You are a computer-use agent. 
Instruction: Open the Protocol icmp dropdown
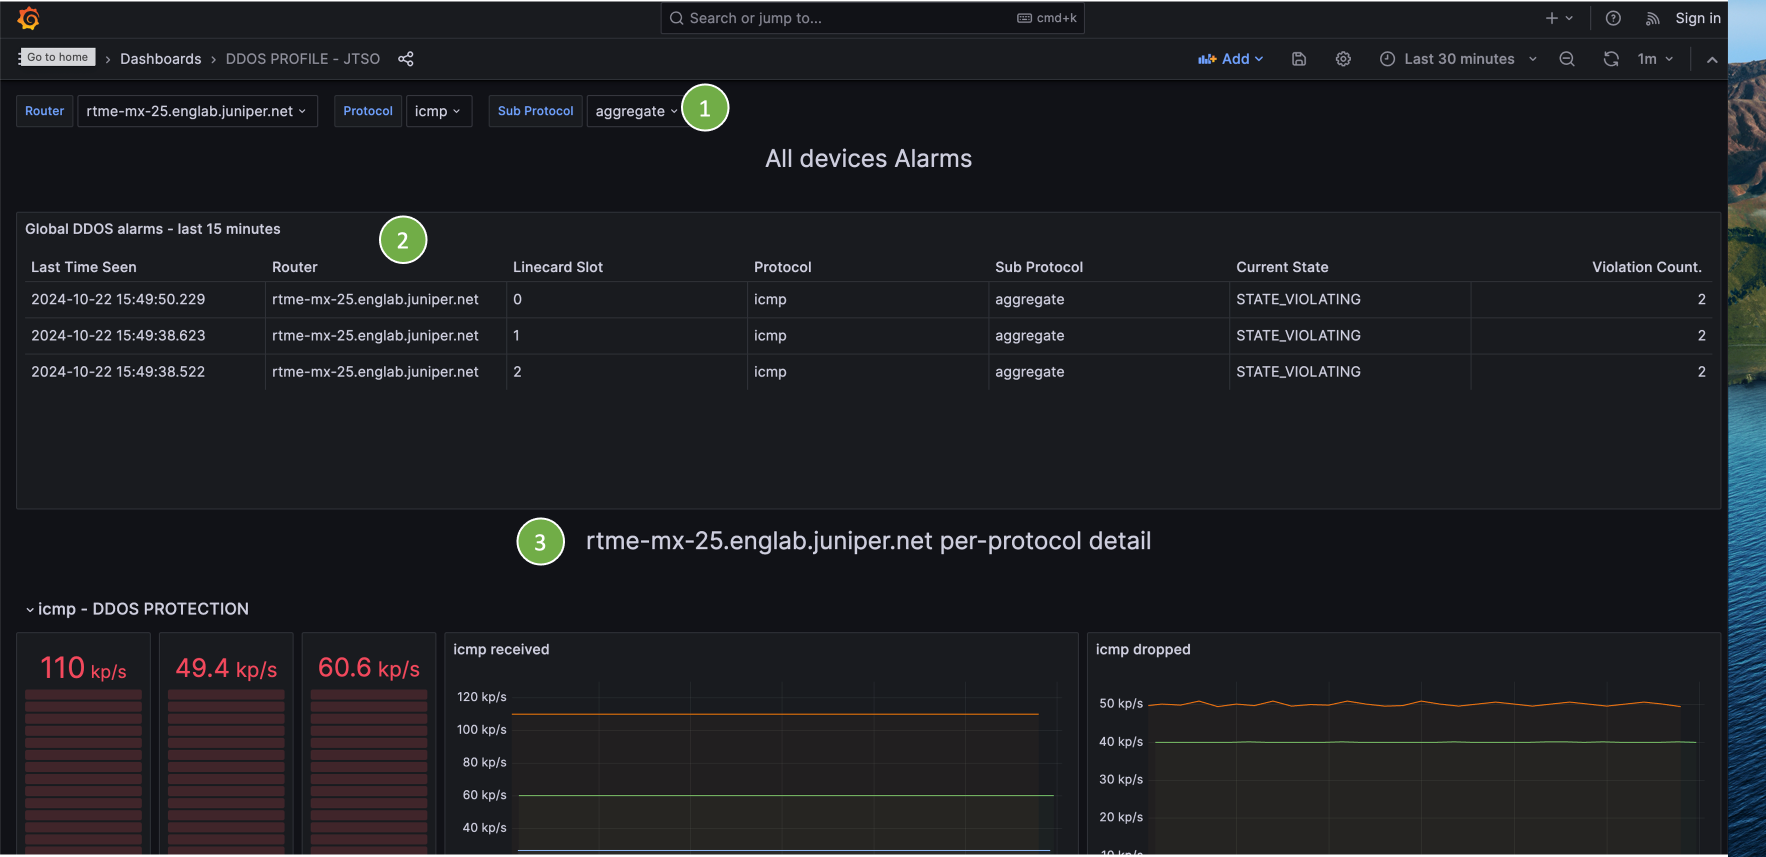pyautogui.click(x=438, y=111)
